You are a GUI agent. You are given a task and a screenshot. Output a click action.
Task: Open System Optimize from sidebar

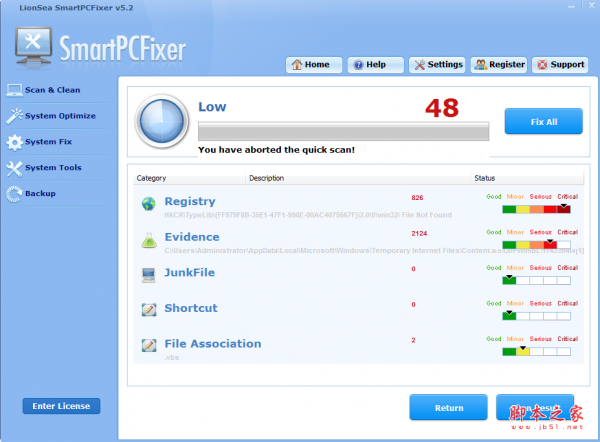60,116
